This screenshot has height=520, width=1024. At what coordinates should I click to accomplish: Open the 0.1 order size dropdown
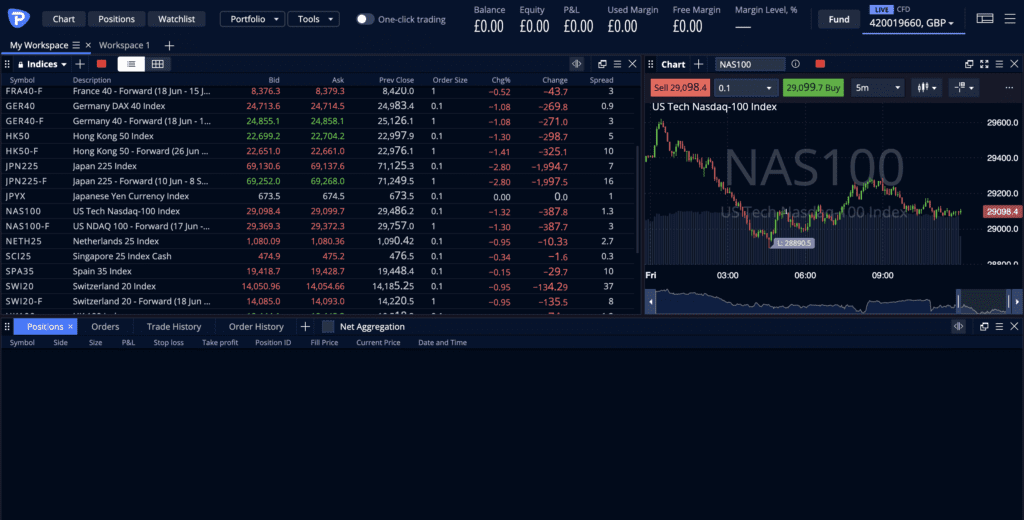746,88
